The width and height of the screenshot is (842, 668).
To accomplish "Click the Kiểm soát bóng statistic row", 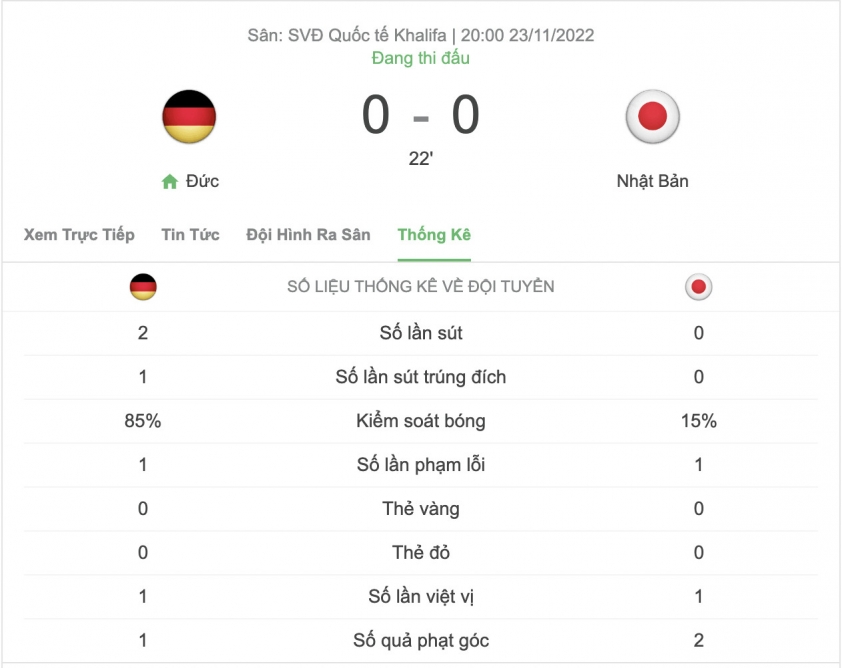I will (x=420, y=421).
